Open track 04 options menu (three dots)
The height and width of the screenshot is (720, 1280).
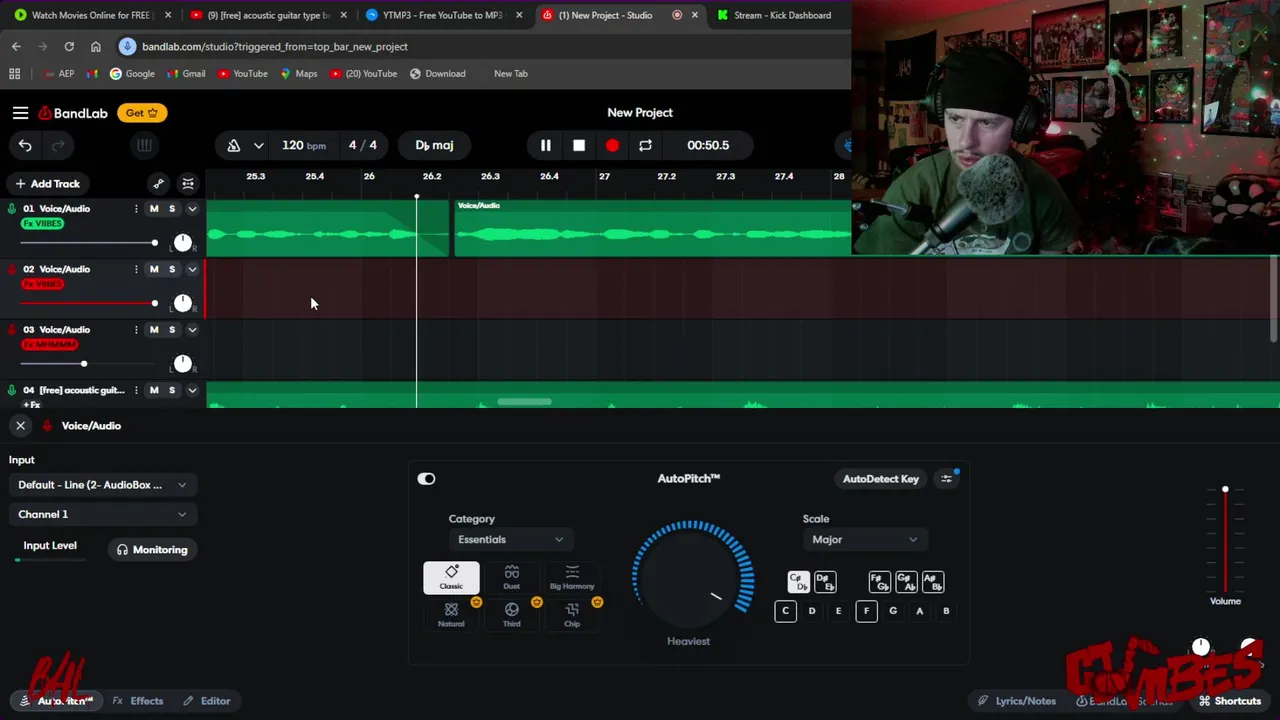coord(136,390)
